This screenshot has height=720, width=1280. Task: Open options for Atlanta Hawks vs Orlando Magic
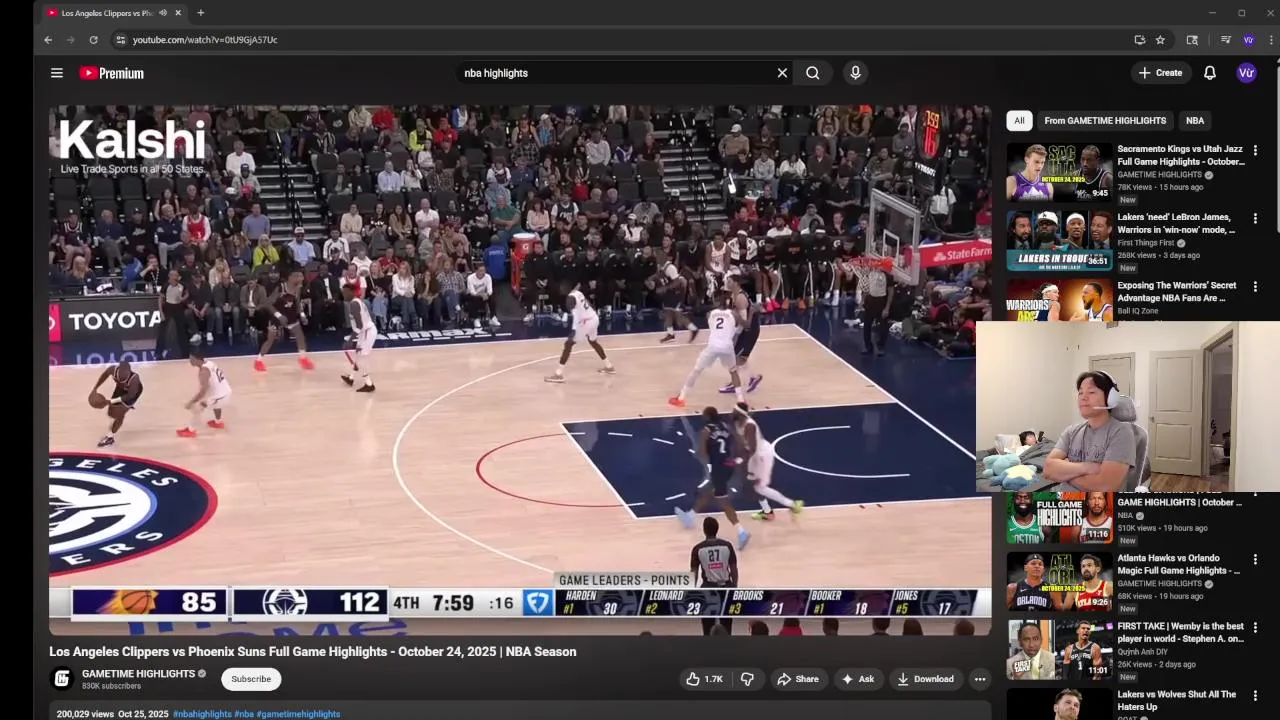(1255, 559)
